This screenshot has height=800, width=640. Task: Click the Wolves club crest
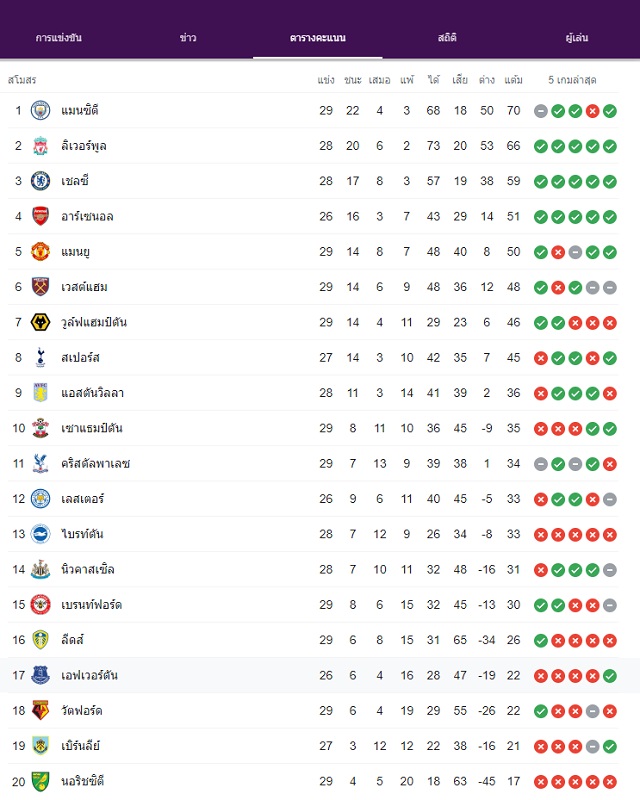(40, 322)
